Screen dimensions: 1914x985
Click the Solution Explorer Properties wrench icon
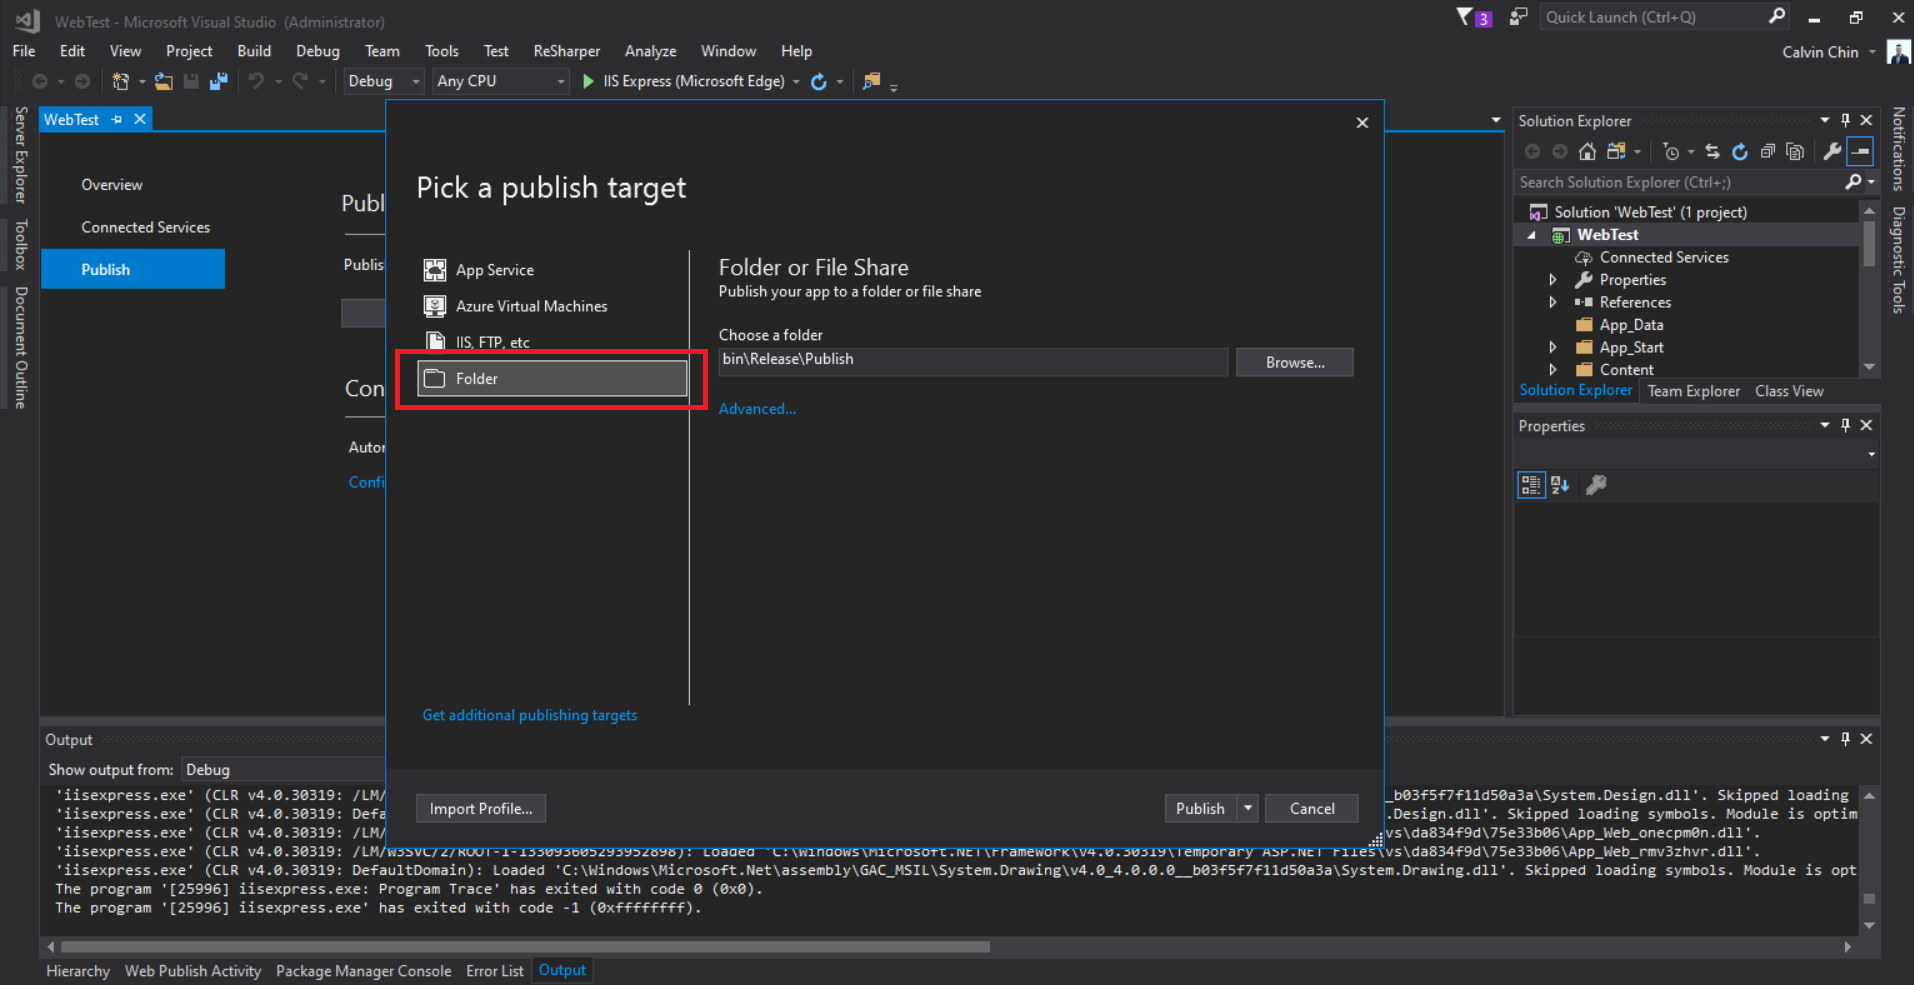click(x=1832, y=151)
